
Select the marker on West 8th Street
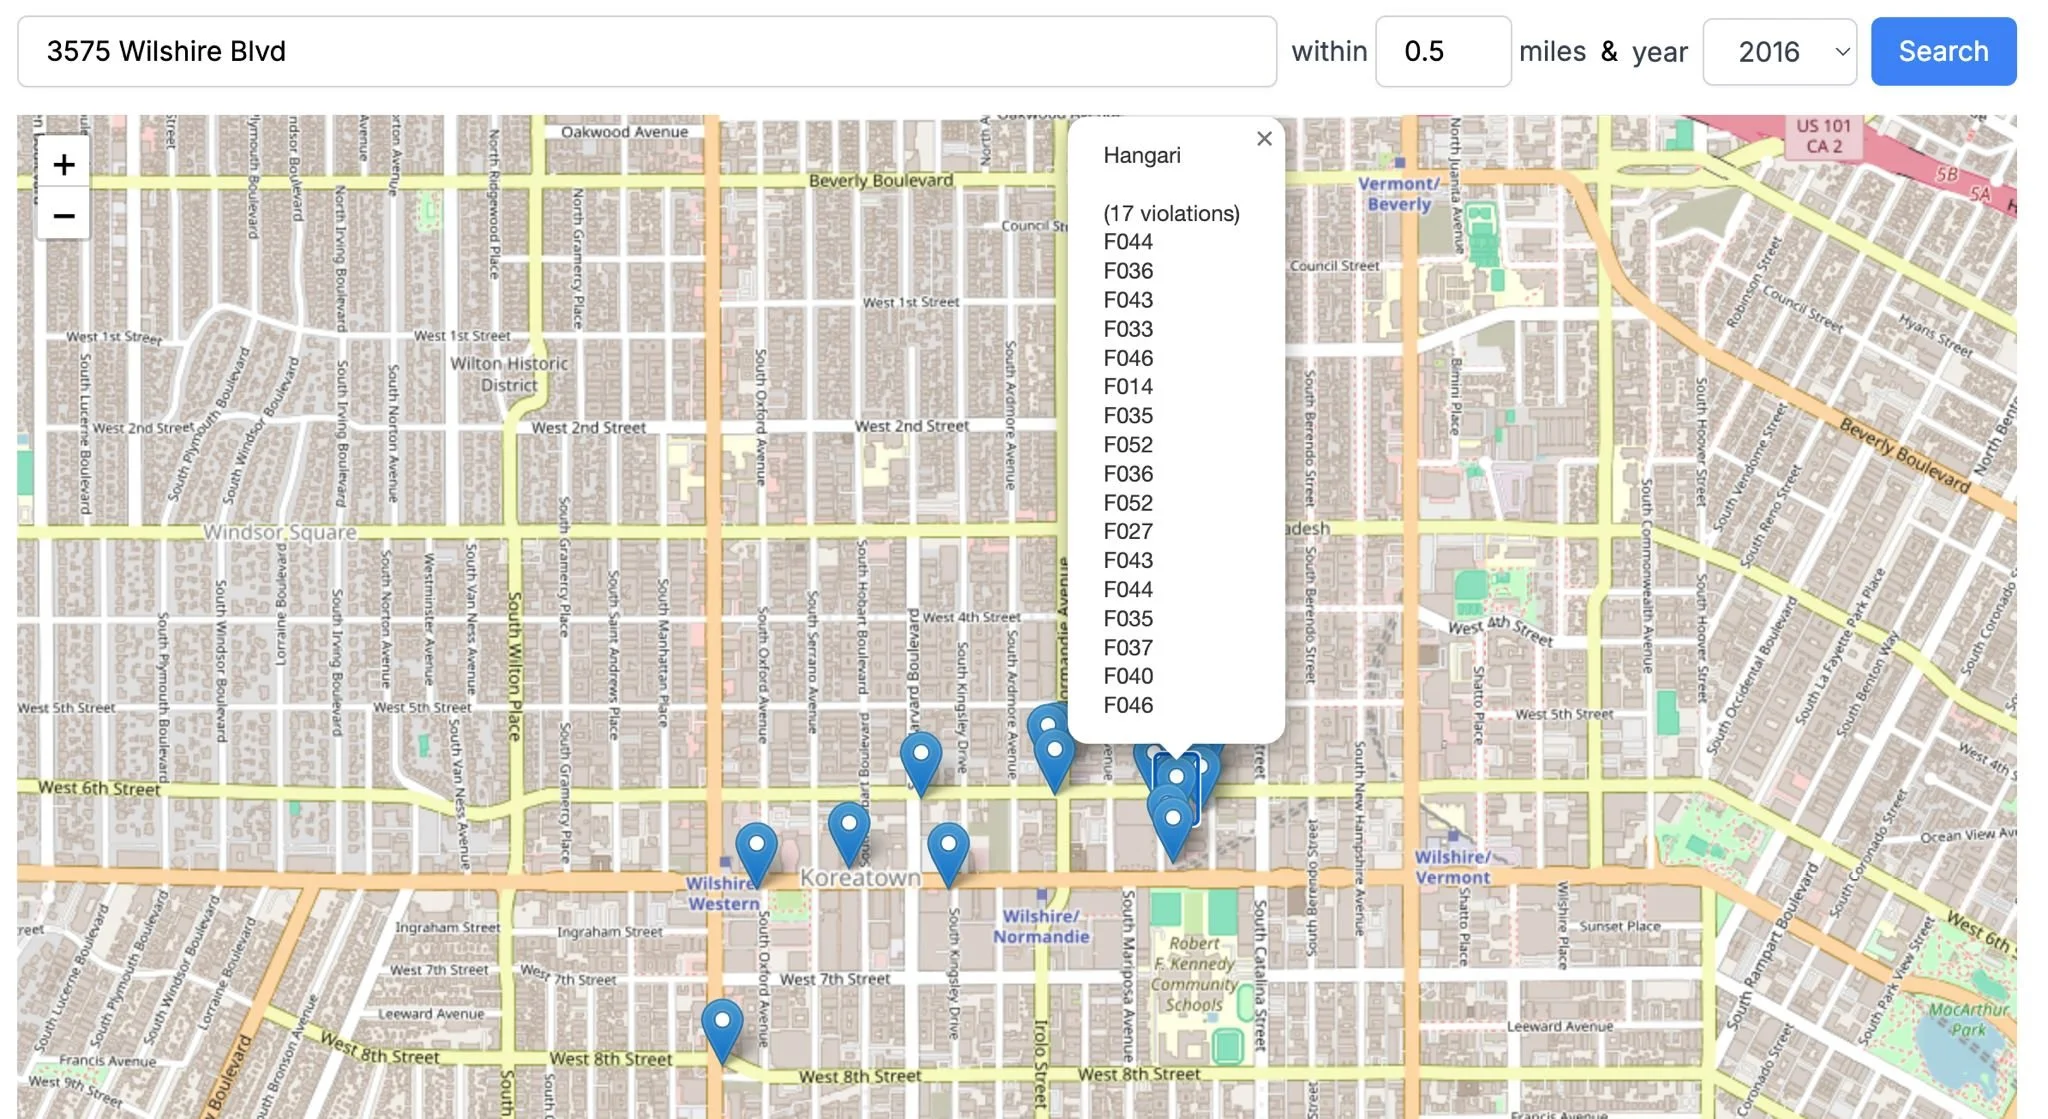point(721,1027)
